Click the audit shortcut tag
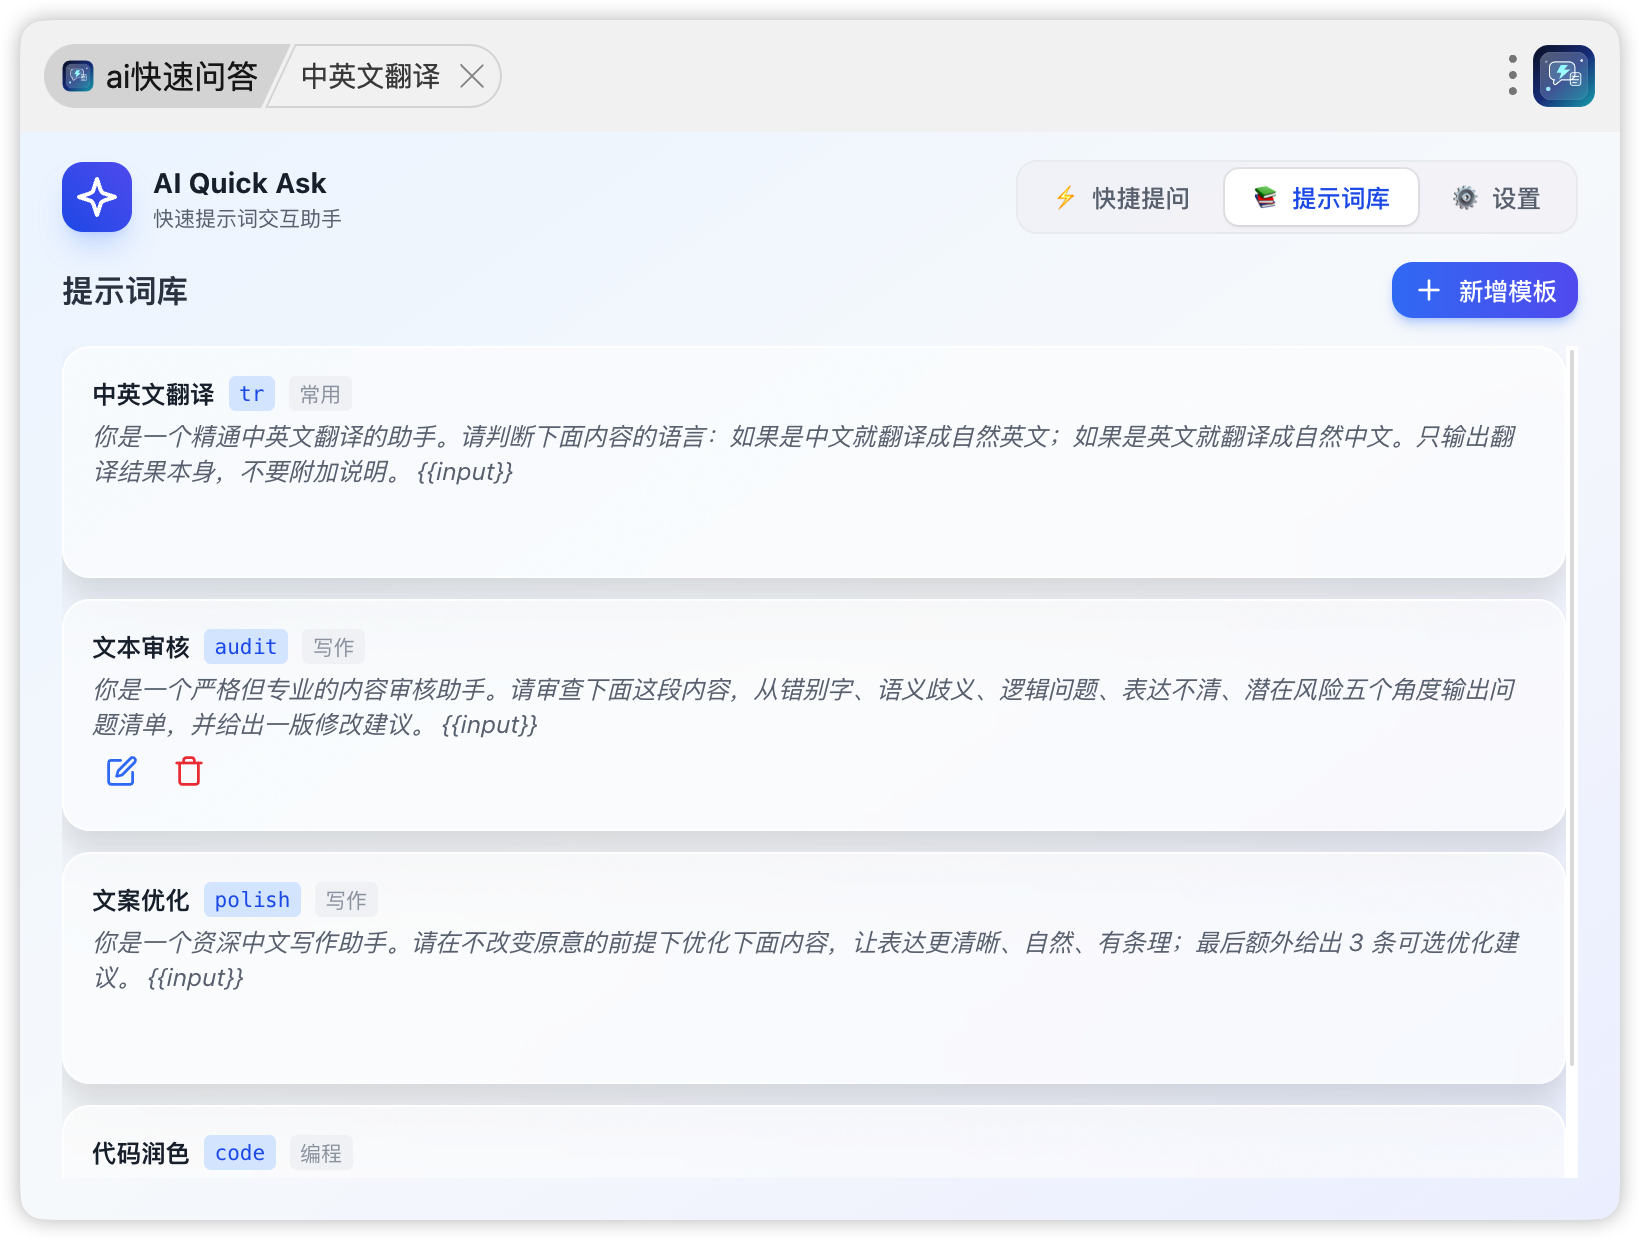Screen dimensions: 1640x1240 pyautogui.click(x=246, y=647)
